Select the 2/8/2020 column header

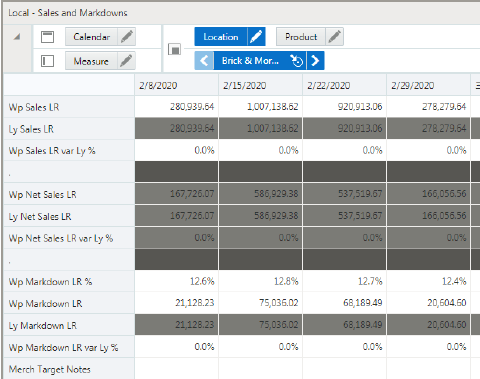coord(177,85)
